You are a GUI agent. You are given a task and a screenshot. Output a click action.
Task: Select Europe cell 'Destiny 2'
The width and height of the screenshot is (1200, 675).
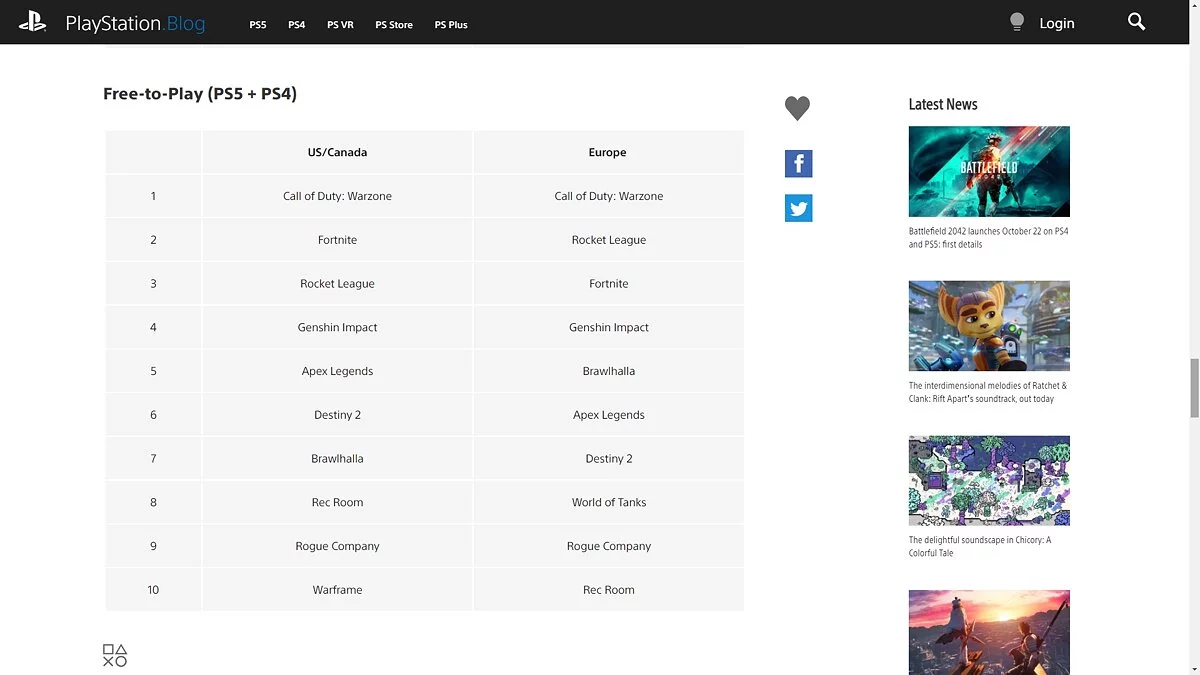tap(608, 459)
